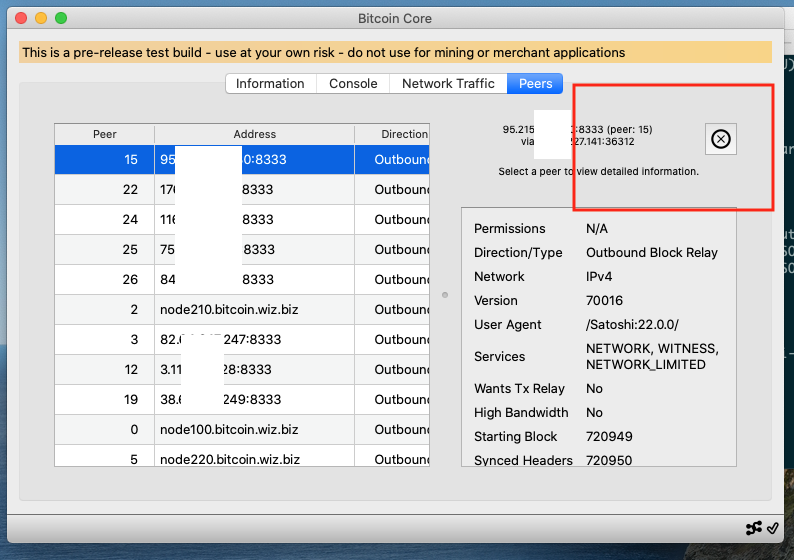The height and width of the screenshot is (560, 794).
Task: Click the Synced Headers value 720950
Action: click(609, 460)
